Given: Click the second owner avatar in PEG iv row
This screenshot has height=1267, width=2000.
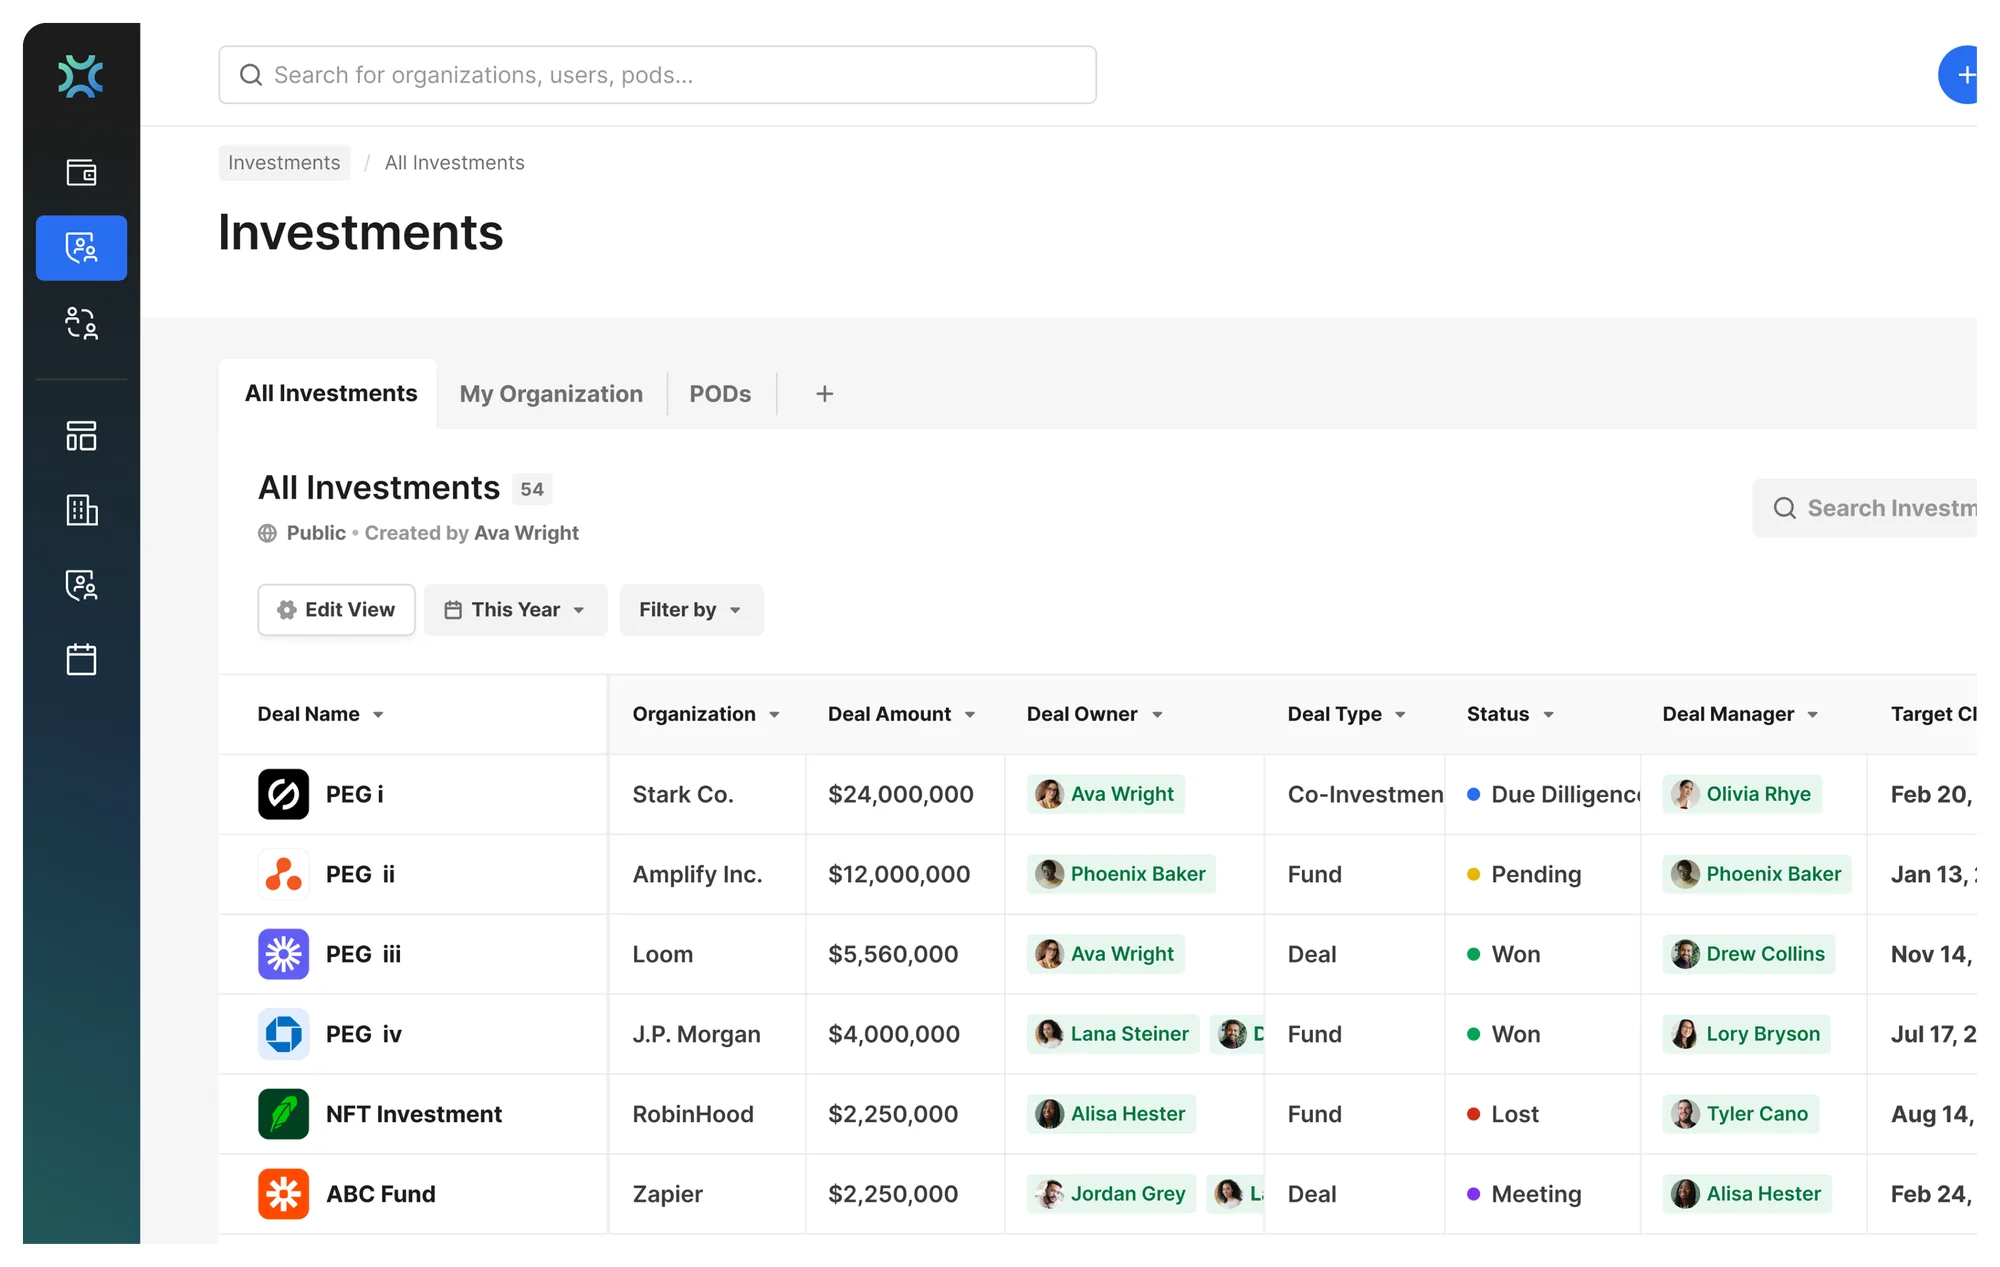Looking at the screenshot, I should point(1232,1034).
